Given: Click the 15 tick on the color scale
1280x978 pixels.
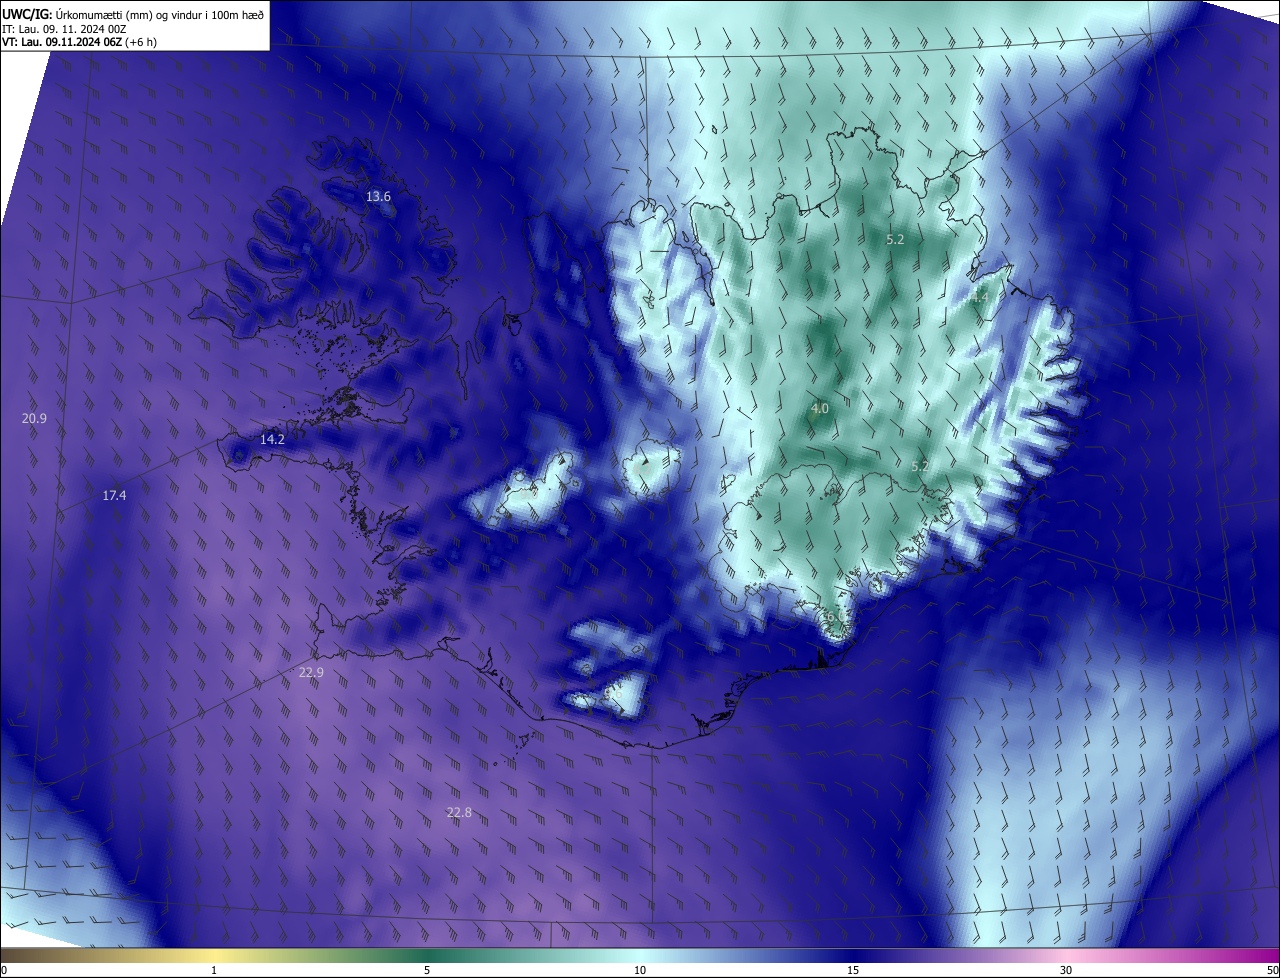Looking at the screenshot, I should [x=853, y=970].
